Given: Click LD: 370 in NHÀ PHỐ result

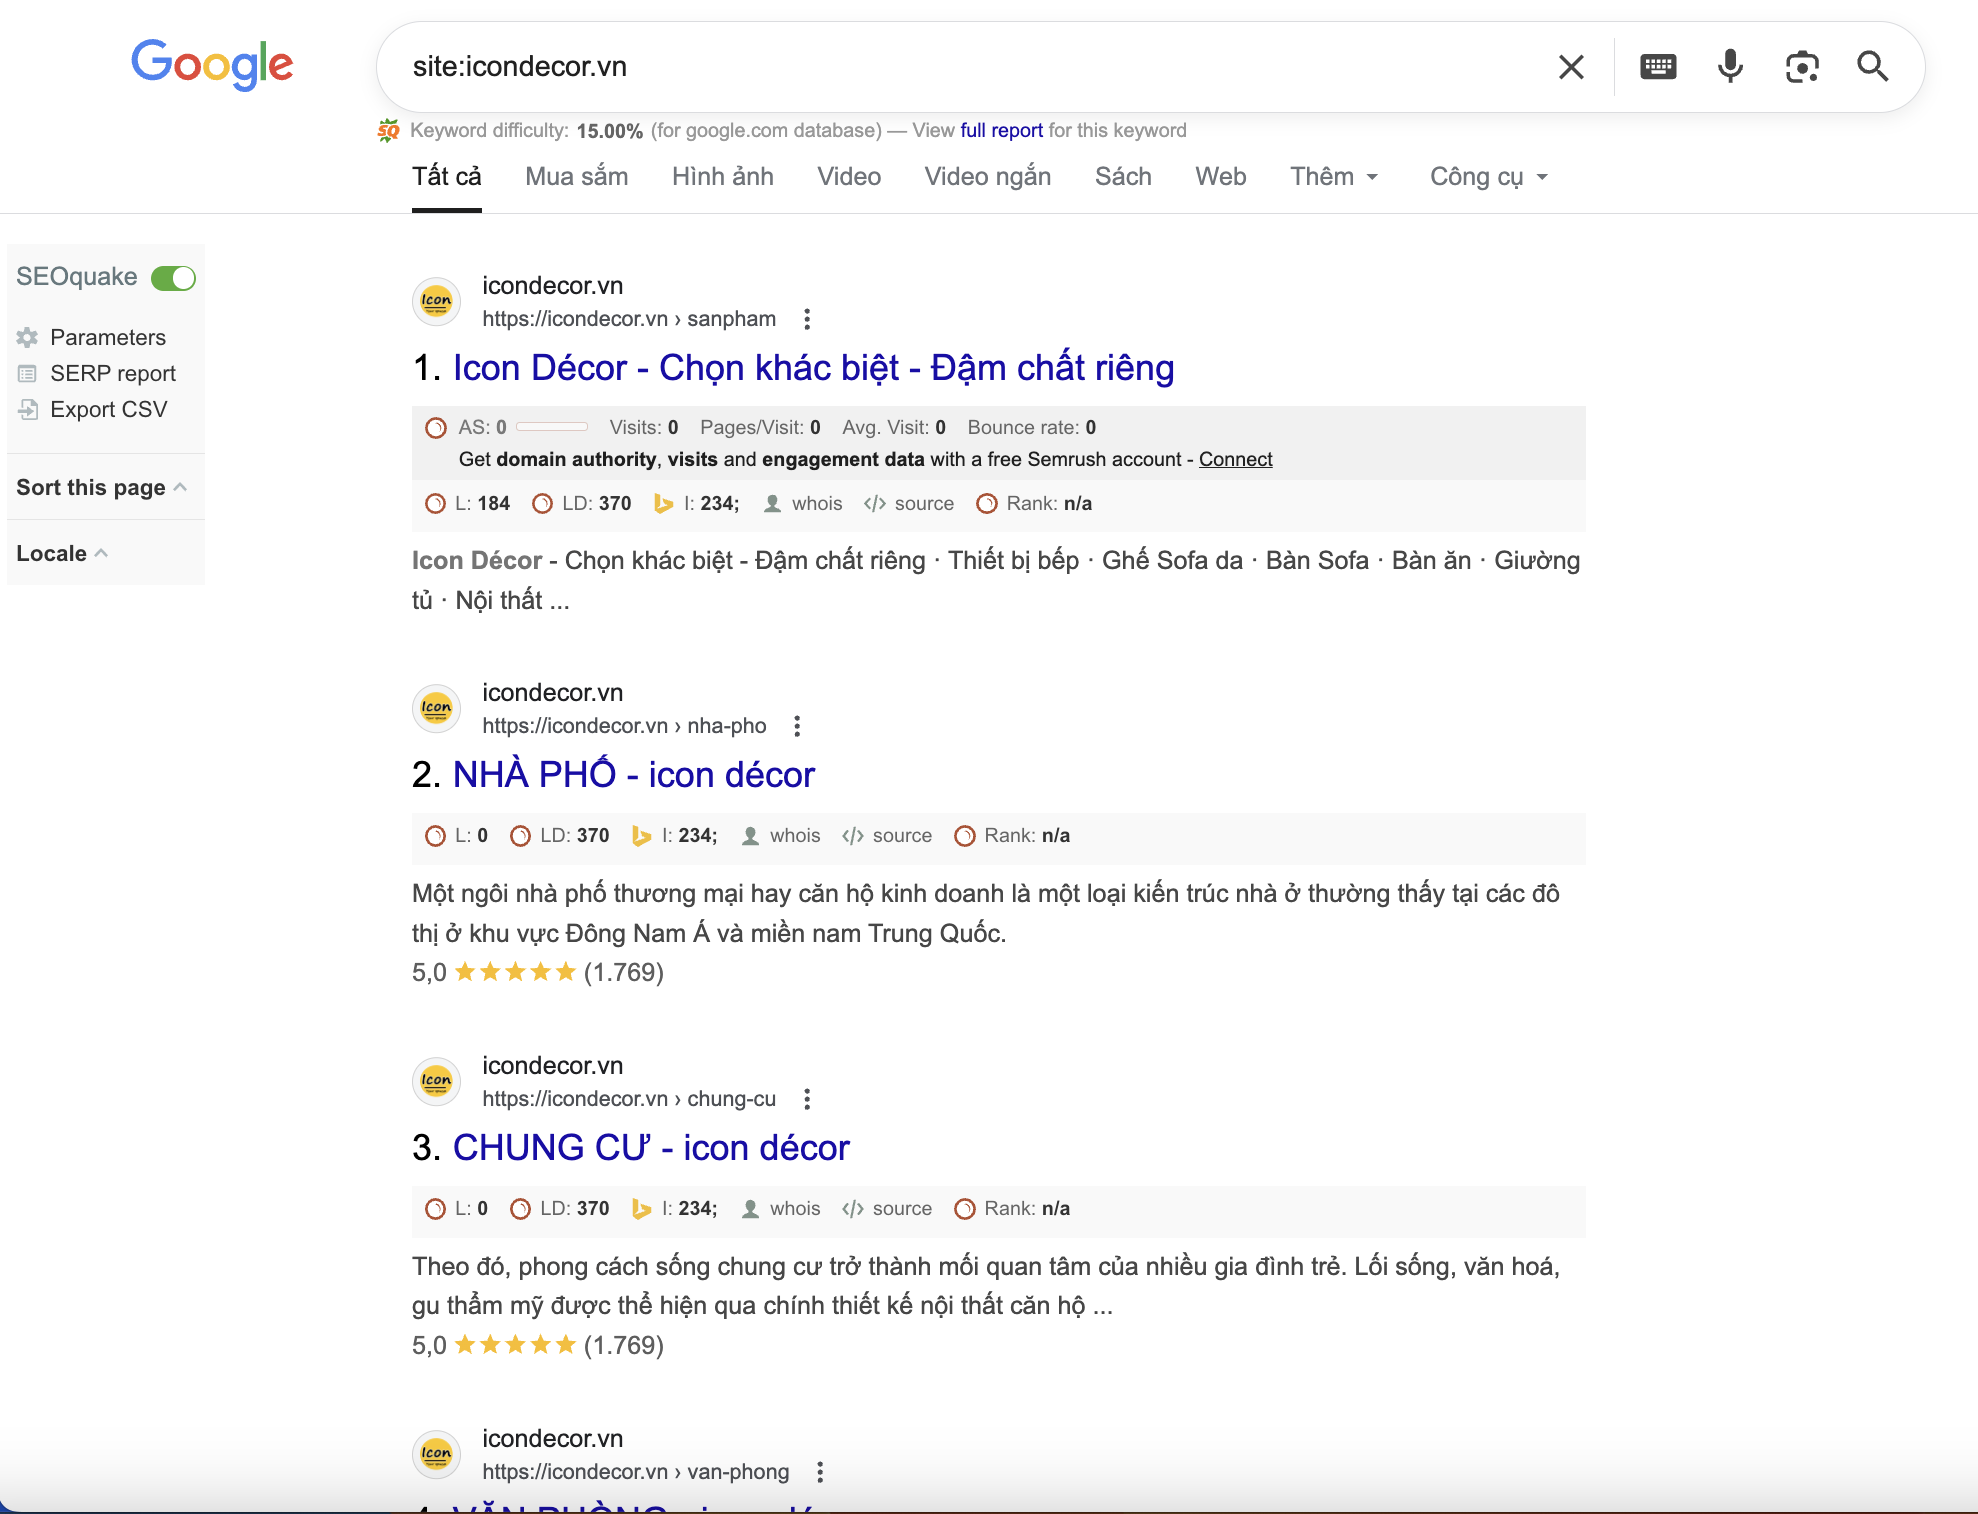Looking at the screenshot, I should [560, 836].
